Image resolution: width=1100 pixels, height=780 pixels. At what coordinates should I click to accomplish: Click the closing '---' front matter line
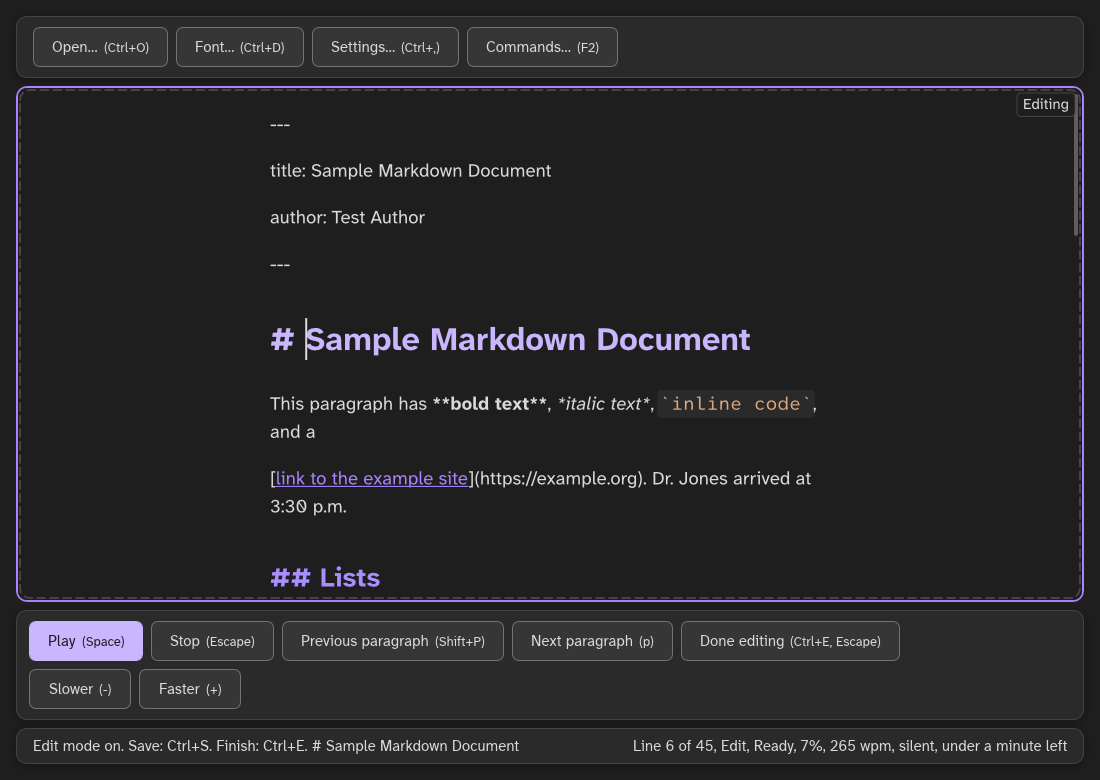[x=280, y=264]
